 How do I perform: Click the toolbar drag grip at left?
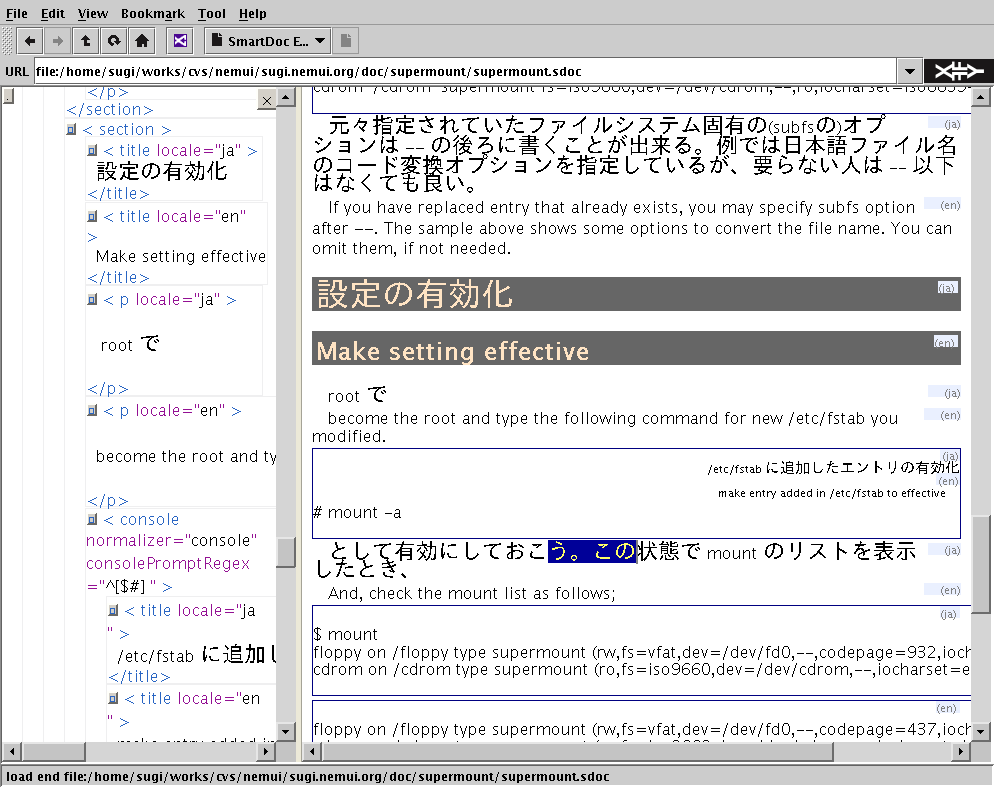pyautogui.click(x=7, y=41)
